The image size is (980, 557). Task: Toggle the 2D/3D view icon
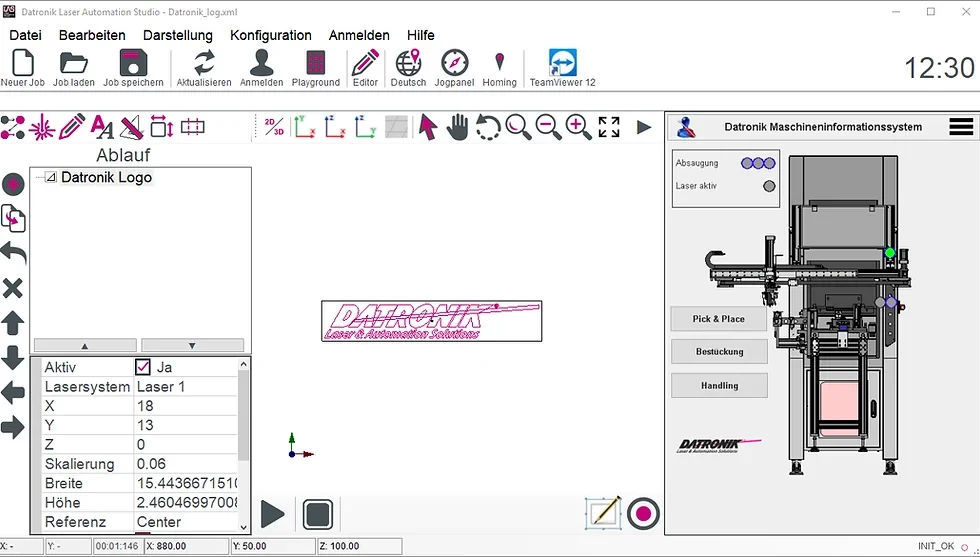[x=274, y=127]
